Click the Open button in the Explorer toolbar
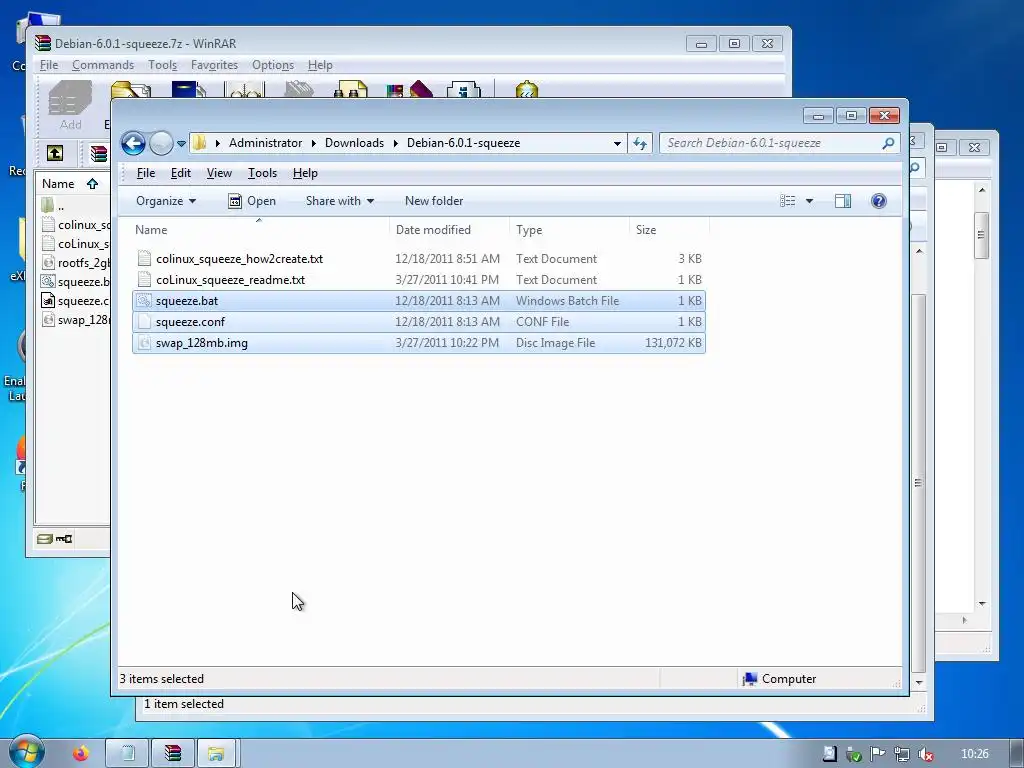 click(252, 200)
